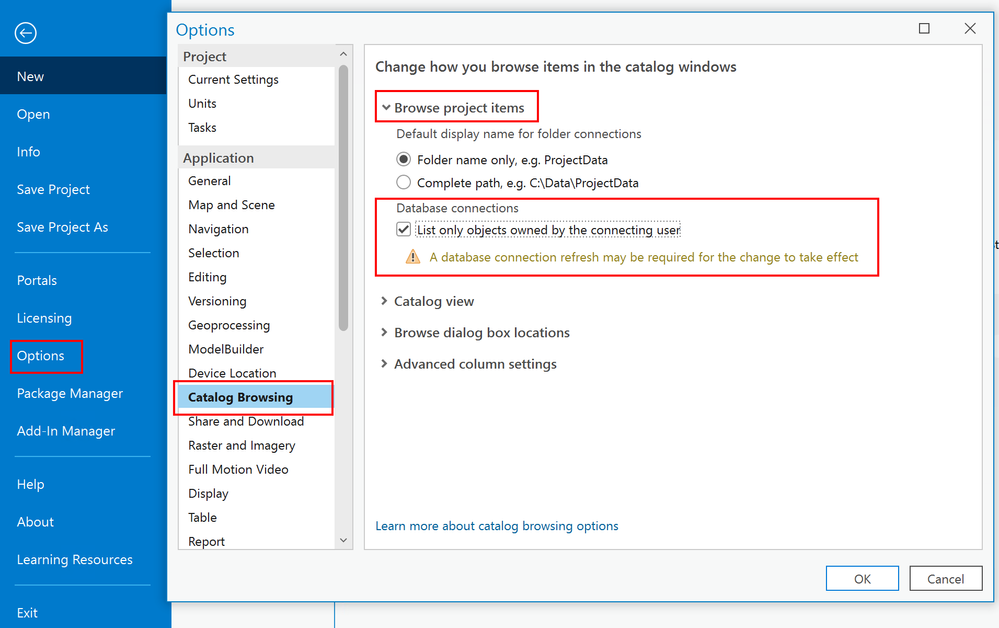Collapse the Browse project items section
Image resolution: width=999 pixels, height=628 pixels.
click(386, 108)
